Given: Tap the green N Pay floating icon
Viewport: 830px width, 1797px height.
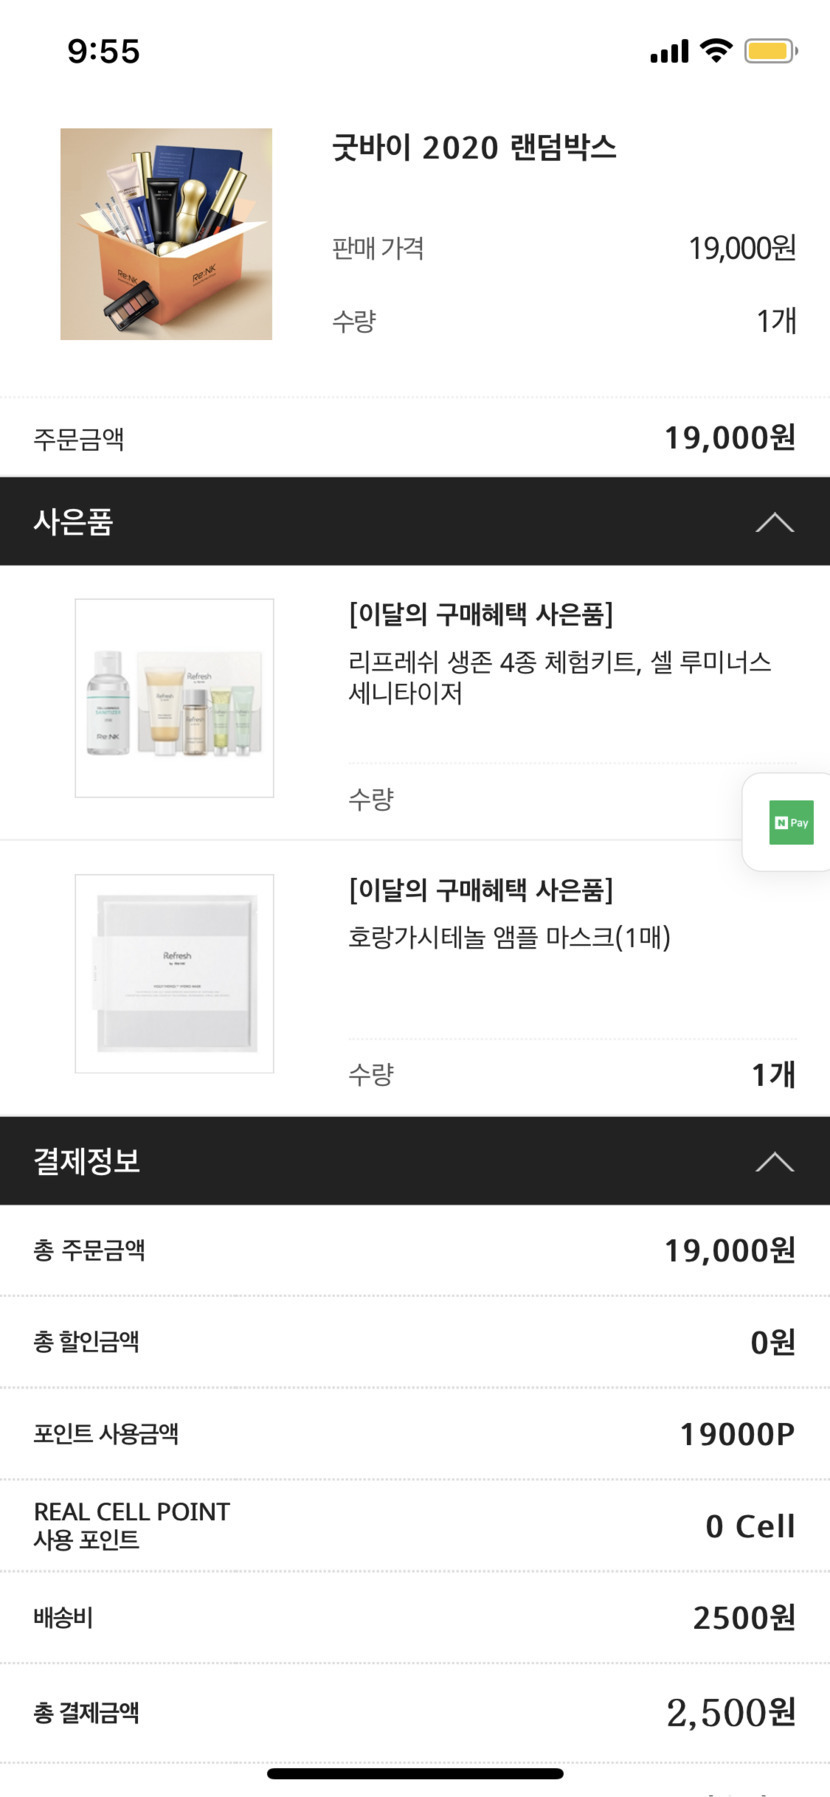Looking at the screenshot, I should [x=791, y=823].
